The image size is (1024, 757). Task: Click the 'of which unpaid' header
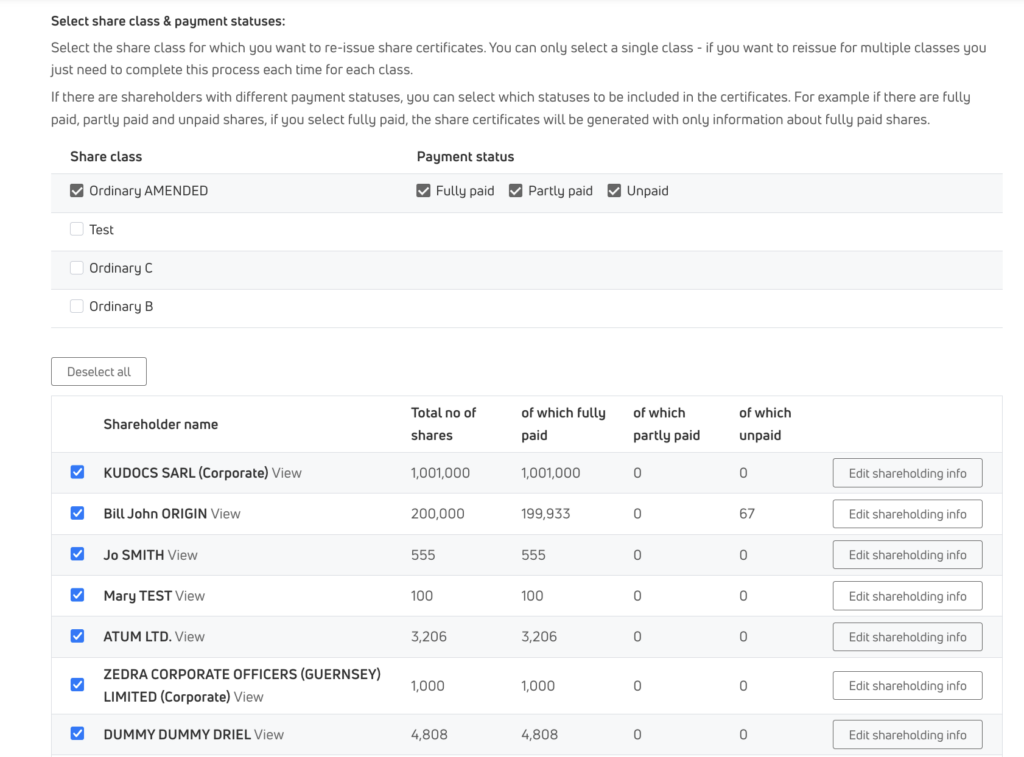(x=765, y=424)
